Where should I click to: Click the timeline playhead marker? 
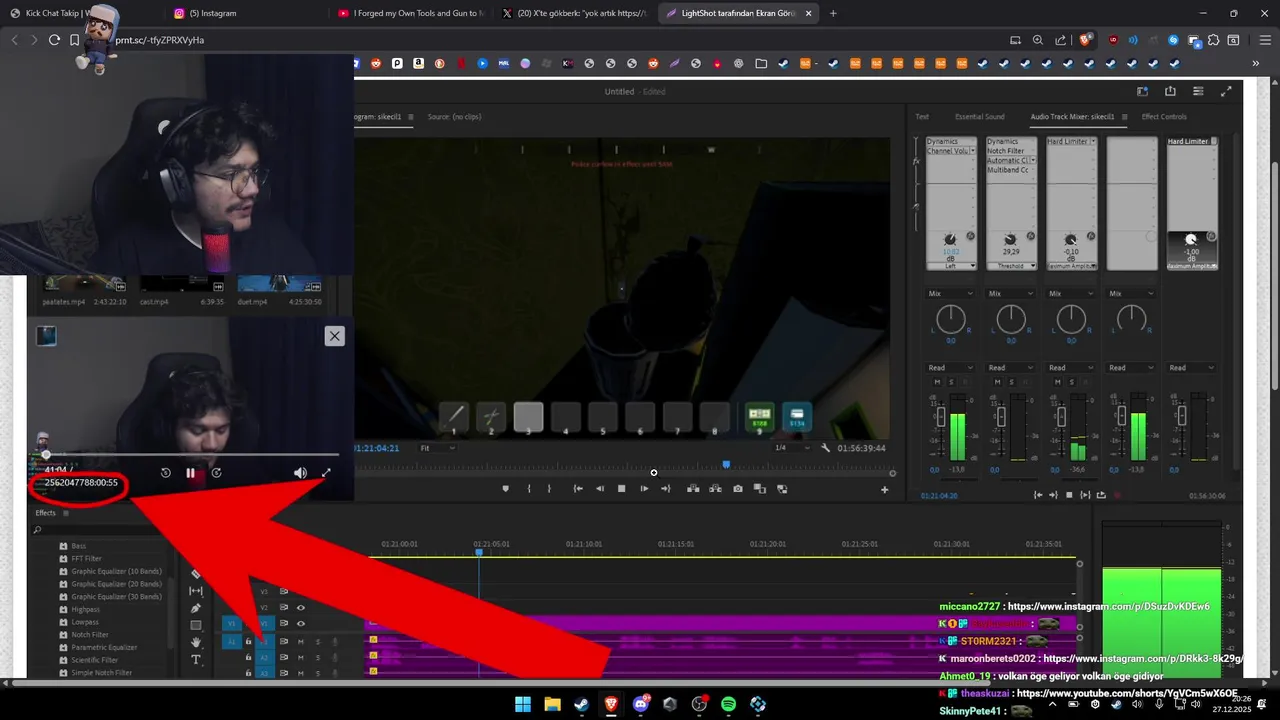click(479, 552)
